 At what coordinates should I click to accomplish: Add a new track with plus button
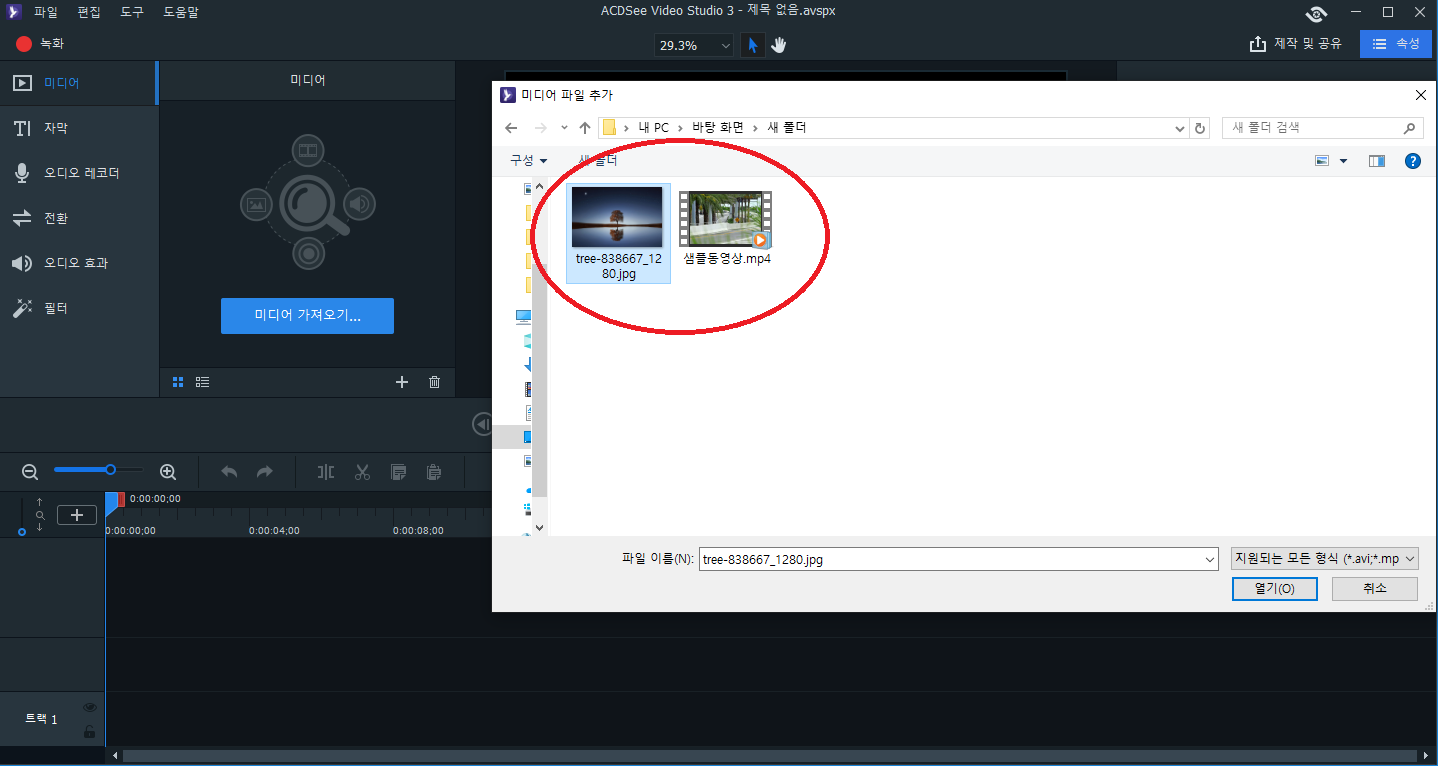(77, 515)
